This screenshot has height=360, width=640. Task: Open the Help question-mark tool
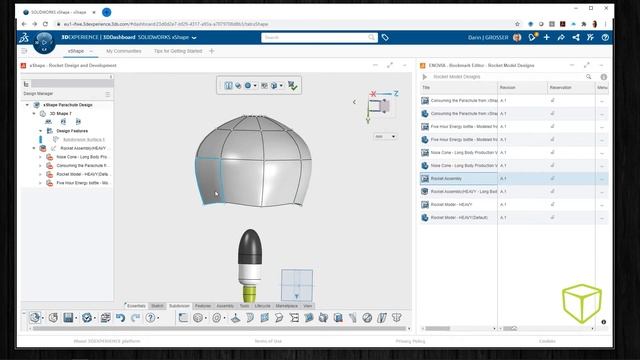tap(151, 318)
